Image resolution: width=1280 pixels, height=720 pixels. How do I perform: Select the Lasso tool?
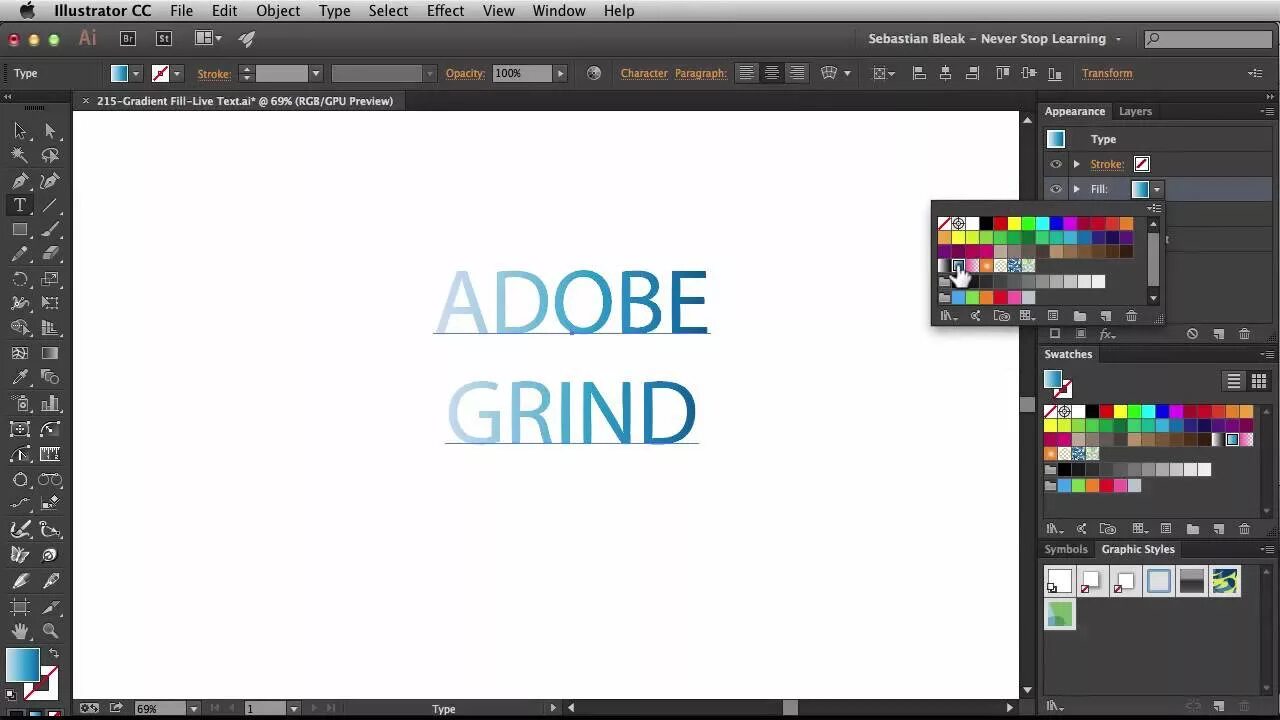[x=50, y=156]
